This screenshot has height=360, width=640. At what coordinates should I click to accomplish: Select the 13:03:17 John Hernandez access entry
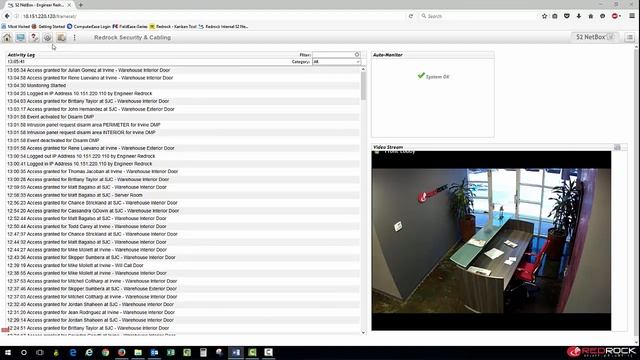click(x=183, y=109)
